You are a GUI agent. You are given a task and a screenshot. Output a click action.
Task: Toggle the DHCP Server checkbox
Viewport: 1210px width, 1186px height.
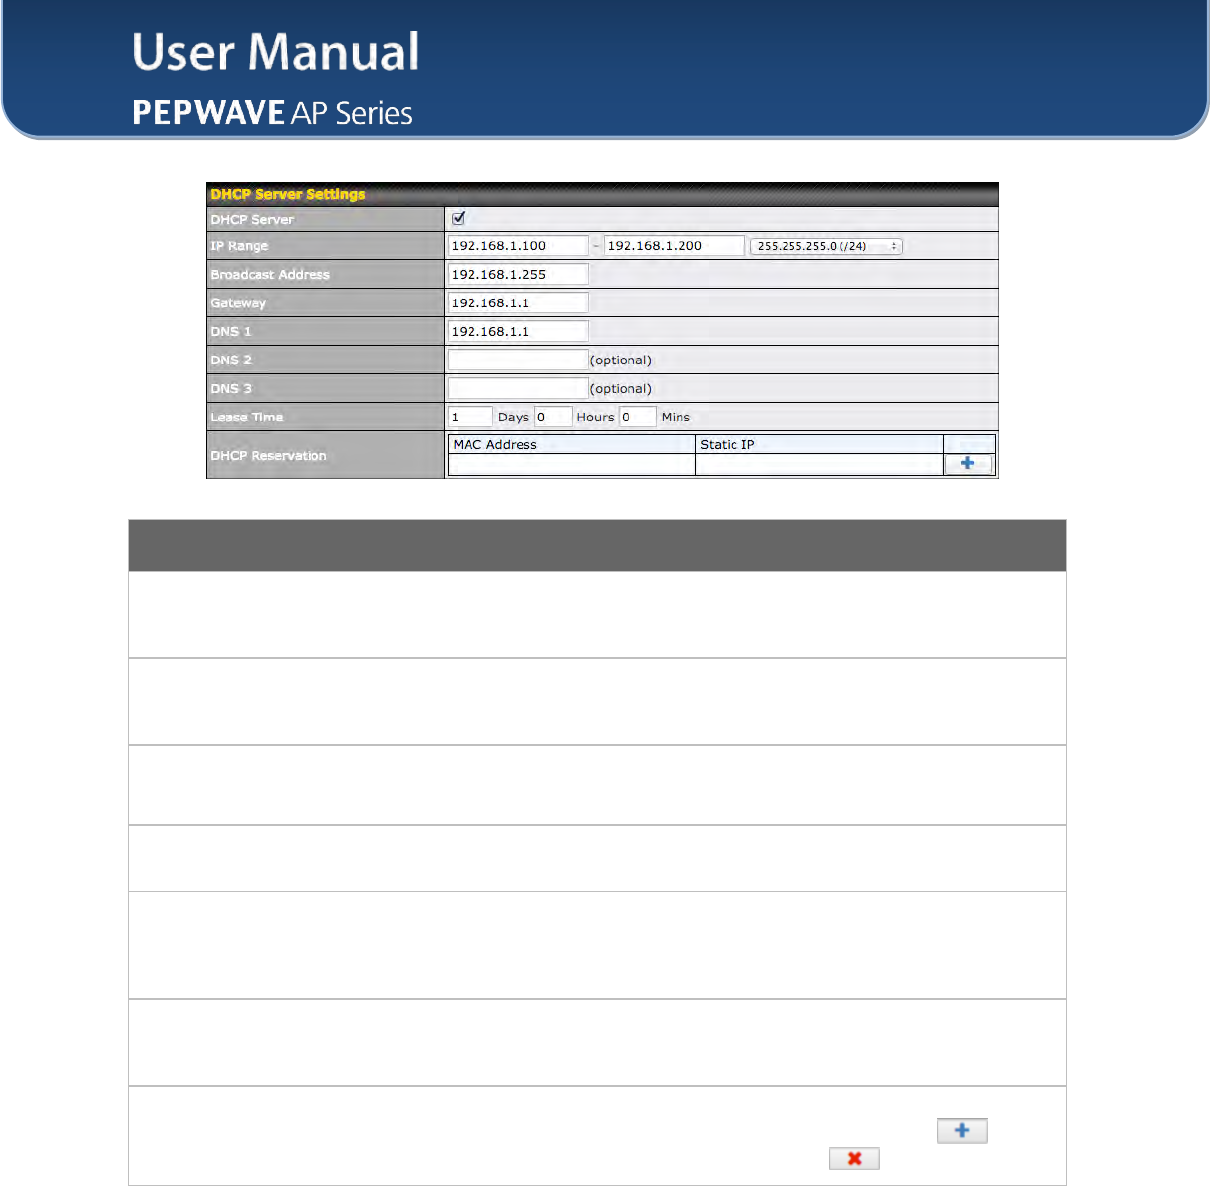pyautogui.click(x=458, y=218)
